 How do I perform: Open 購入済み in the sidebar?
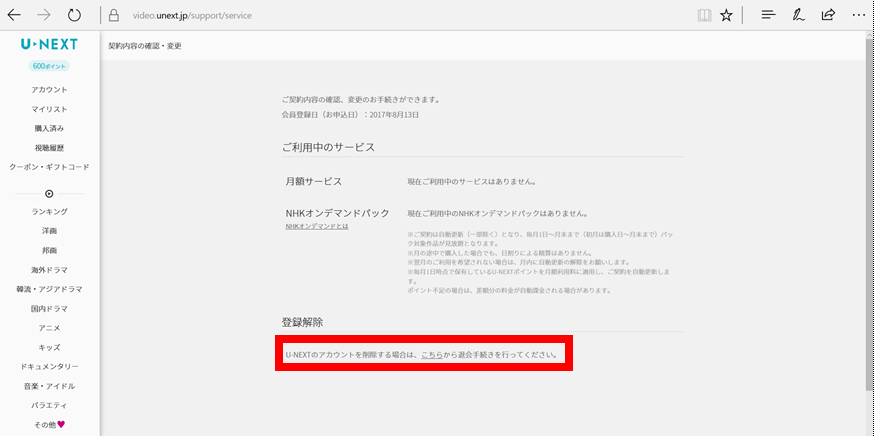click(49, 128)
